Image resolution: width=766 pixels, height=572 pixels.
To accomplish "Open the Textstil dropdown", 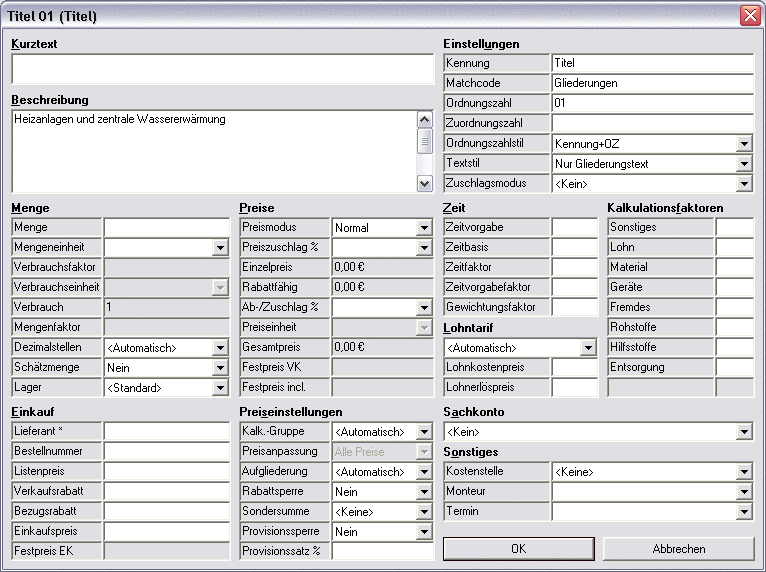I will 744,164.
